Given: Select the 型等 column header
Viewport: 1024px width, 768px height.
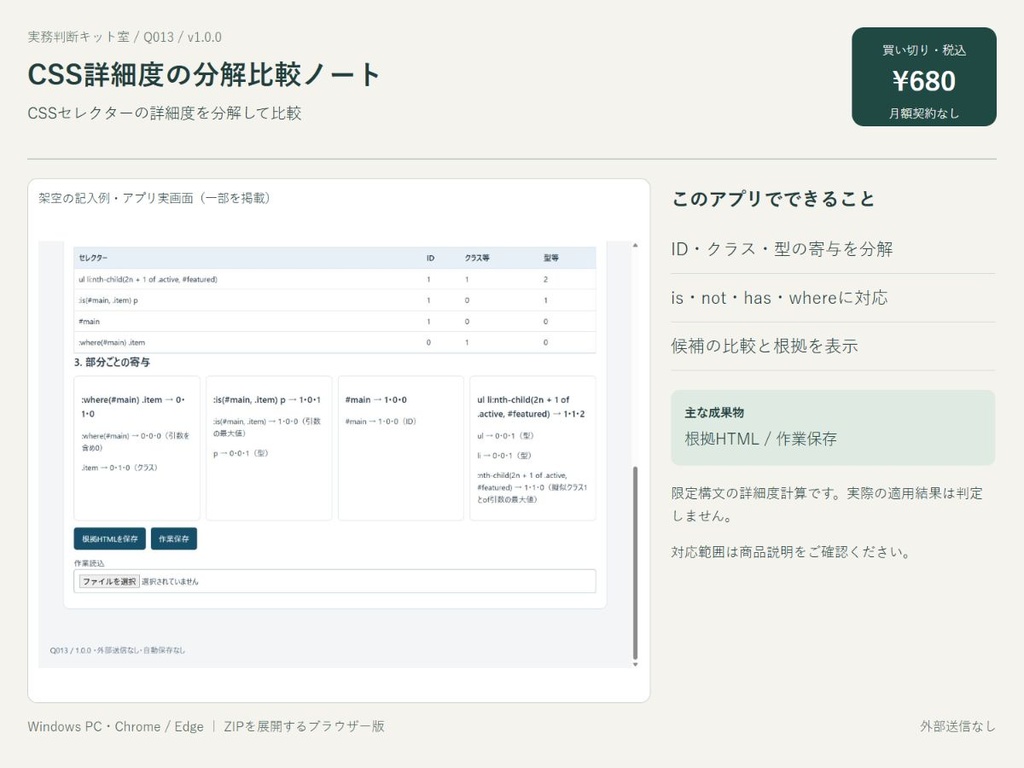Looking at the screenshot, I should coord(551,258).
